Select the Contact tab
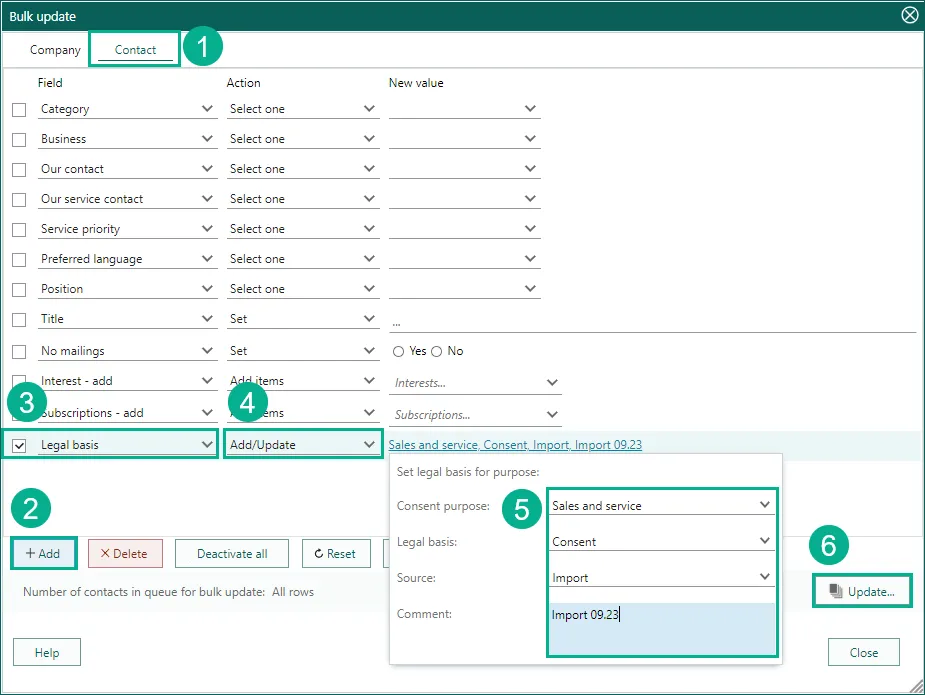The width and height of the screenshot is (925, 695). (x=135, y=50)
